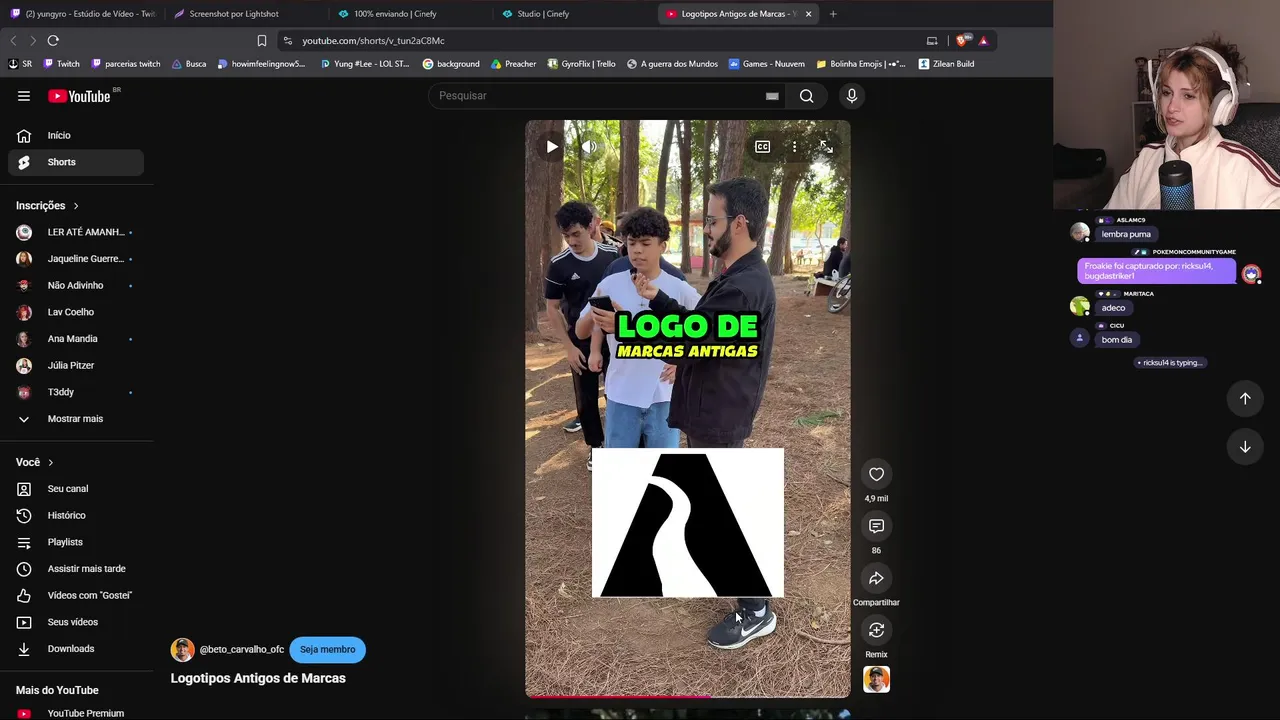Image resolution: width=1280 pixels, height=720 pixels.
Task: Expand the Você section arrow
Action: (50, 463)
